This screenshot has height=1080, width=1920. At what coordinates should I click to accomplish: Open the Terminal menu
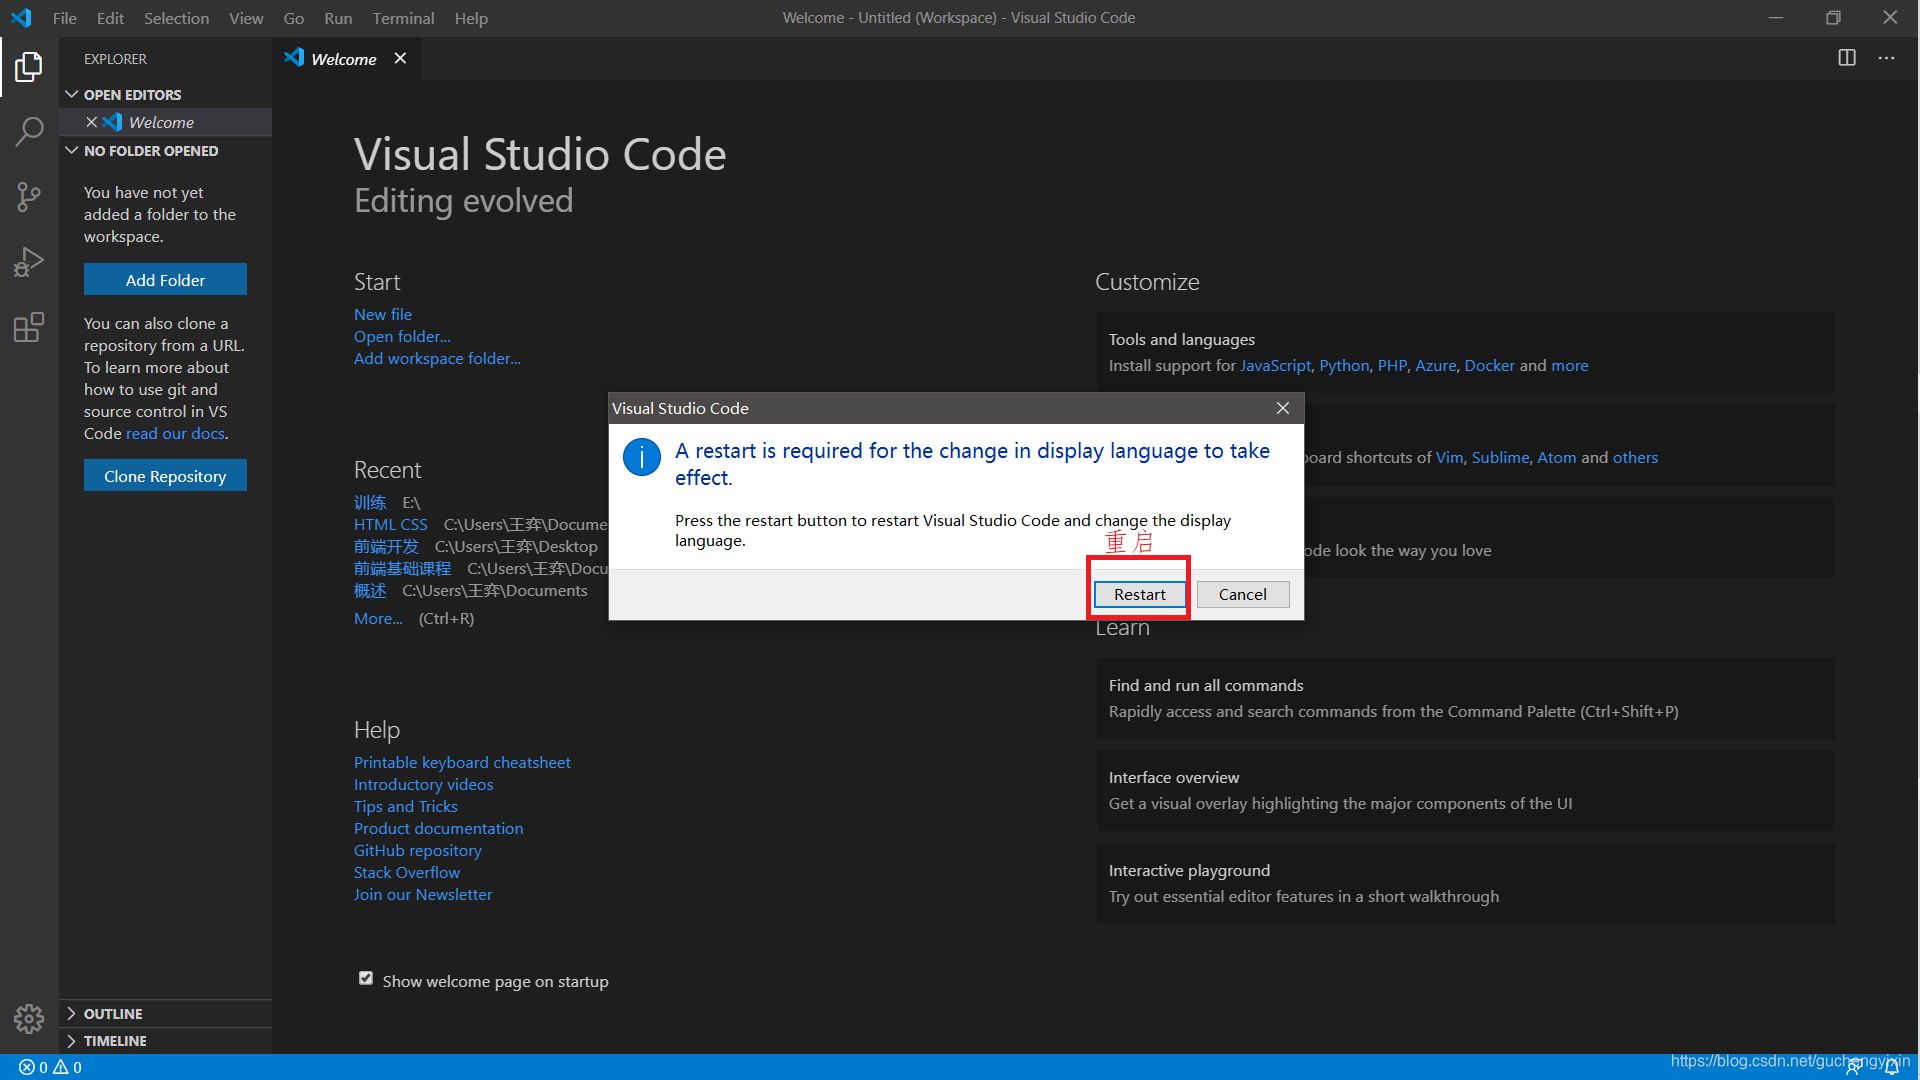pos(403,18)
